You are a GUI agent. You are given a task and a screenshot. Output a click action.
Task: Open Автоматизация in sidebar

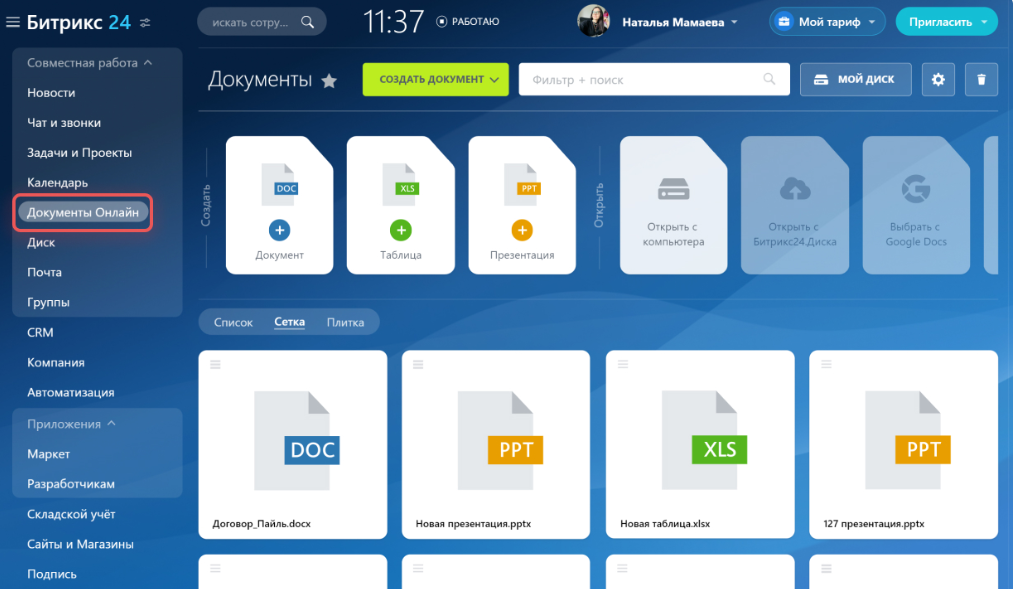(70, 393)
